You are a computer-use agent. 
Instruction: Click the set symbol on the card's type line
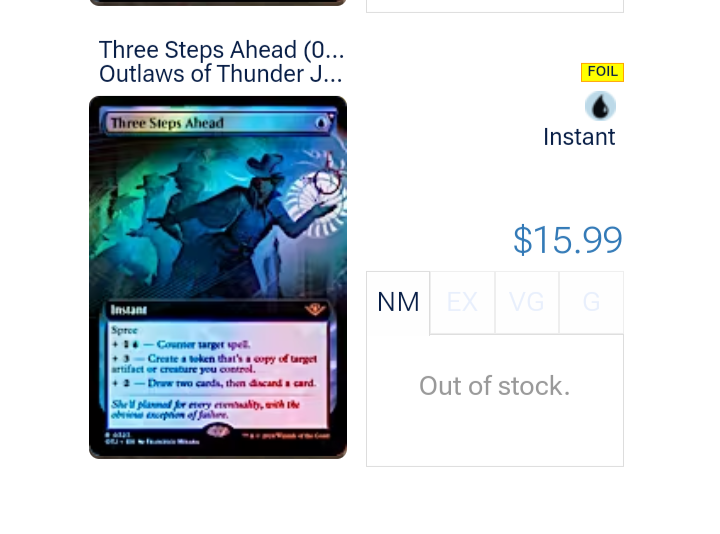(315, 309)
